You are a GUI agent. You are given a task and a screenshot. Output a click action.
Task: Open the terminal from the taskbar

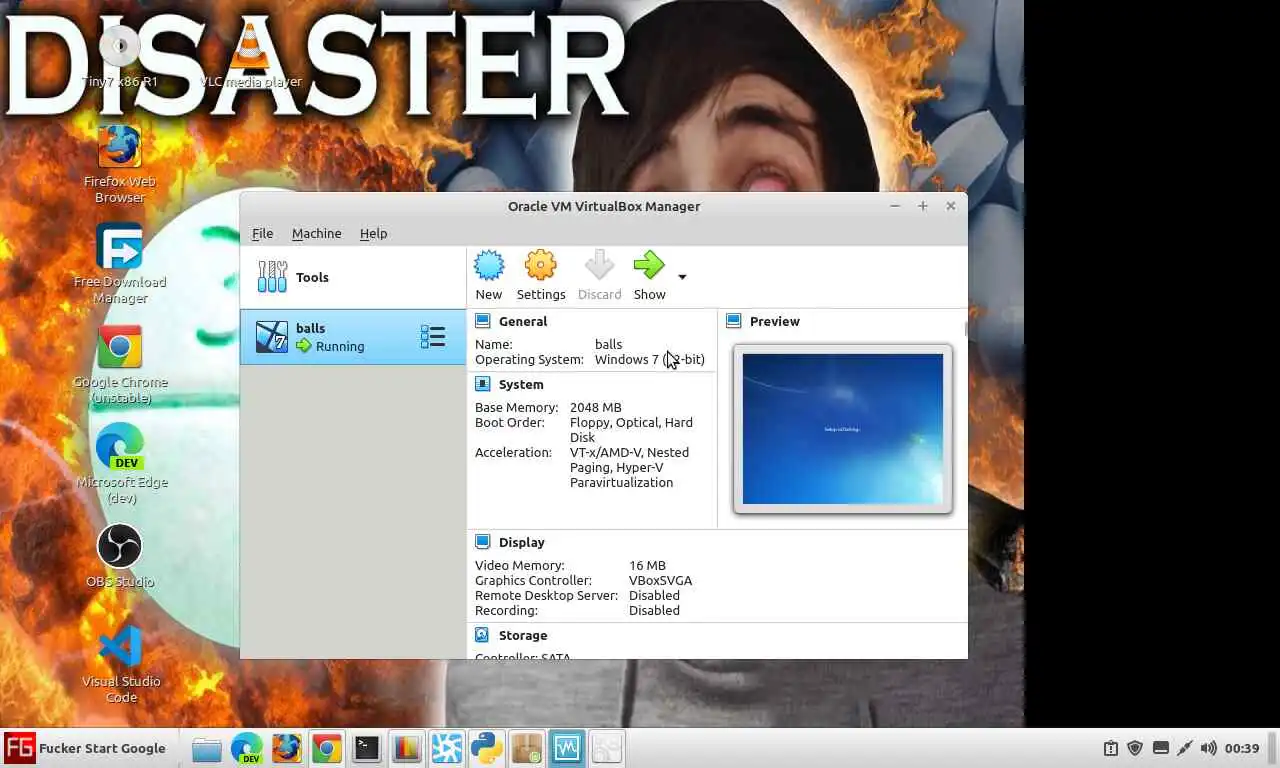(367, 748)
